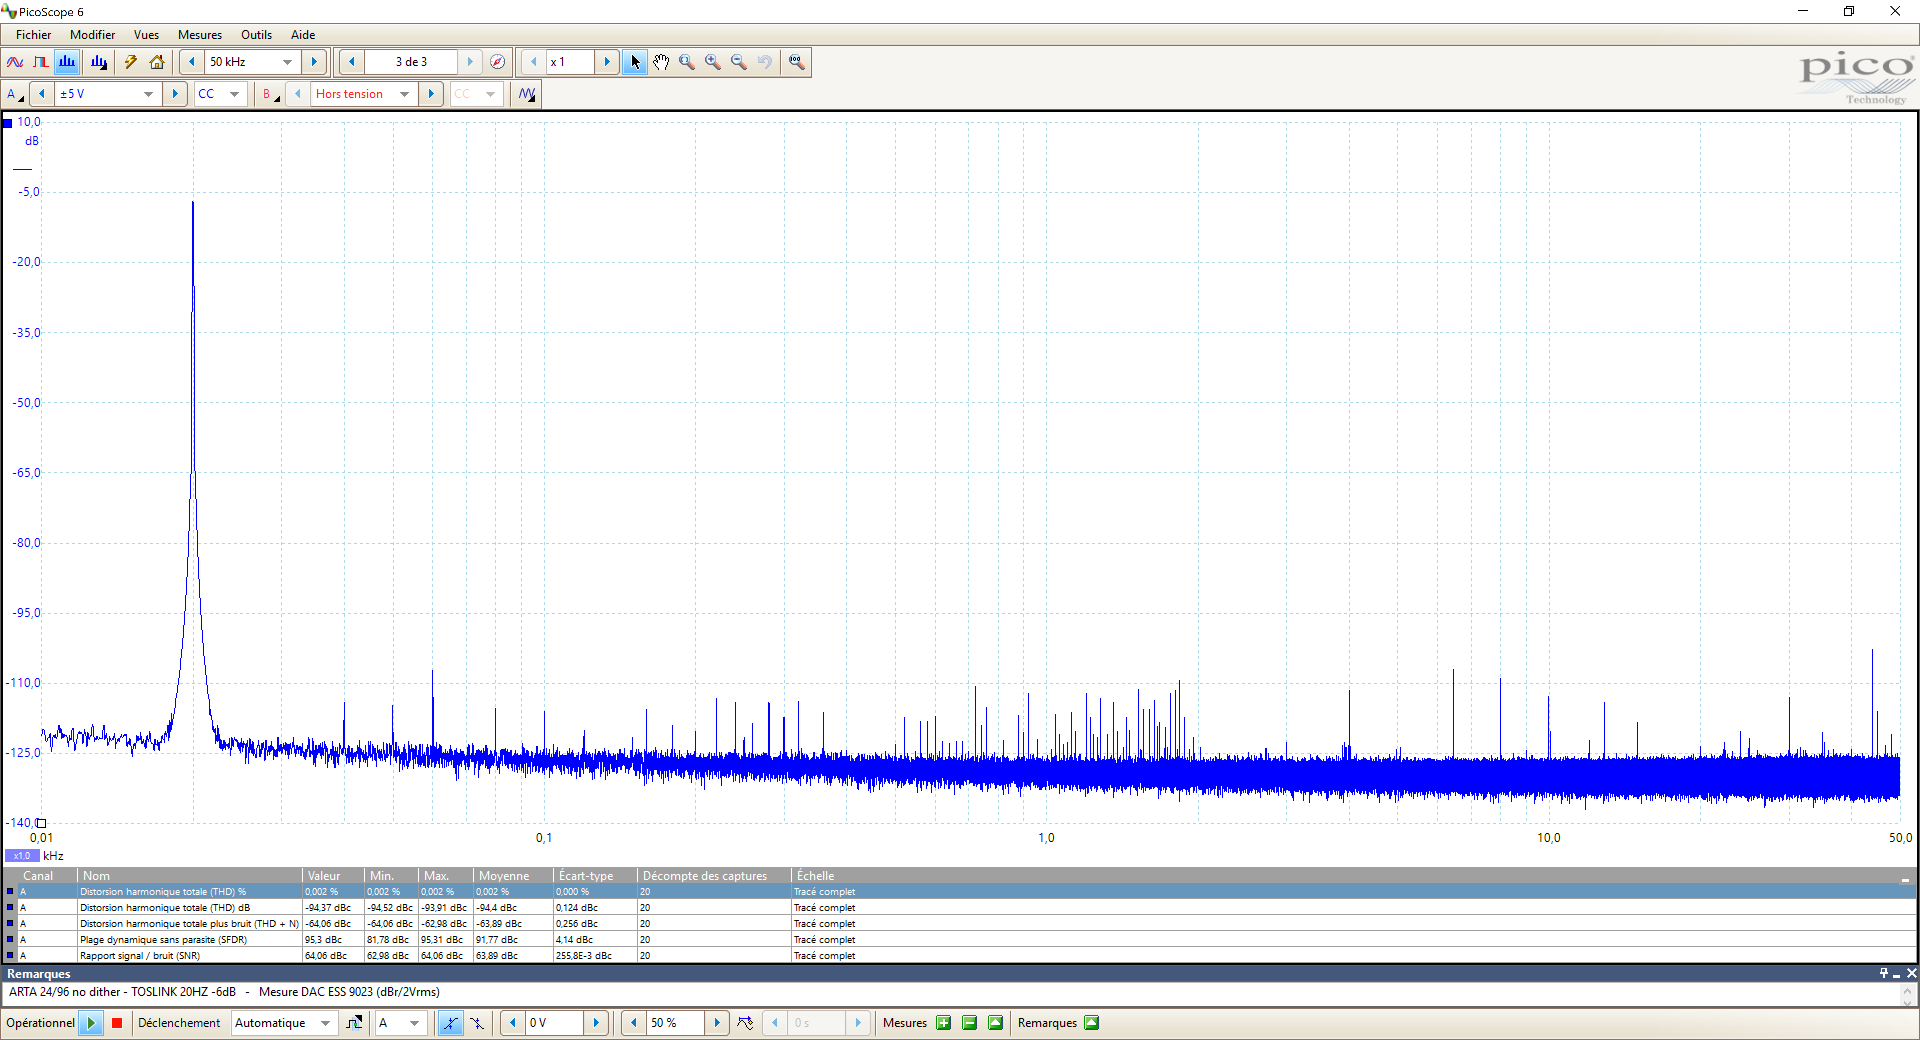Click the auto setup lightning icon

[130, 62]
